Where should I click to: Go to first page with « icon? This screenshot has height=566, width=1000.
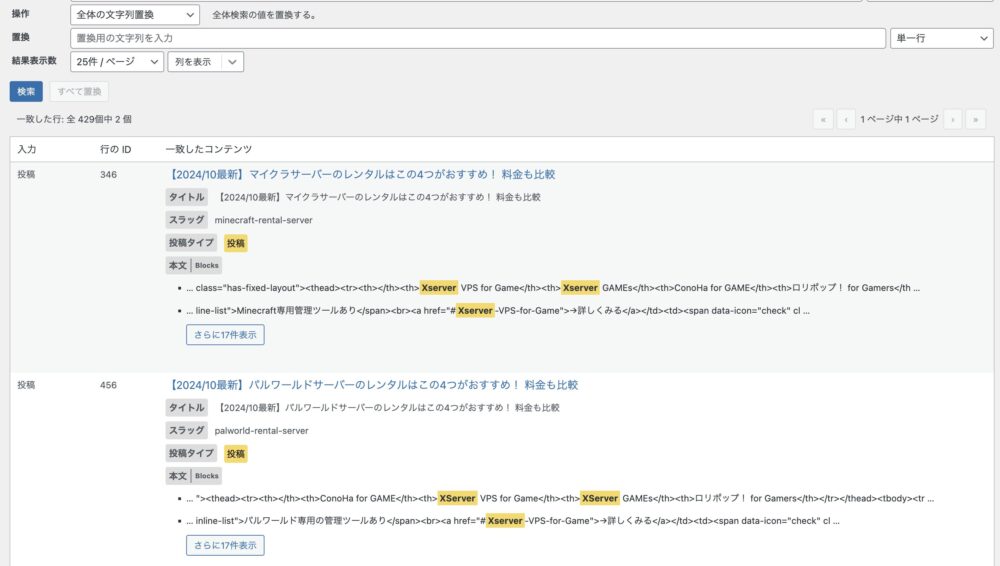[823, 119]
